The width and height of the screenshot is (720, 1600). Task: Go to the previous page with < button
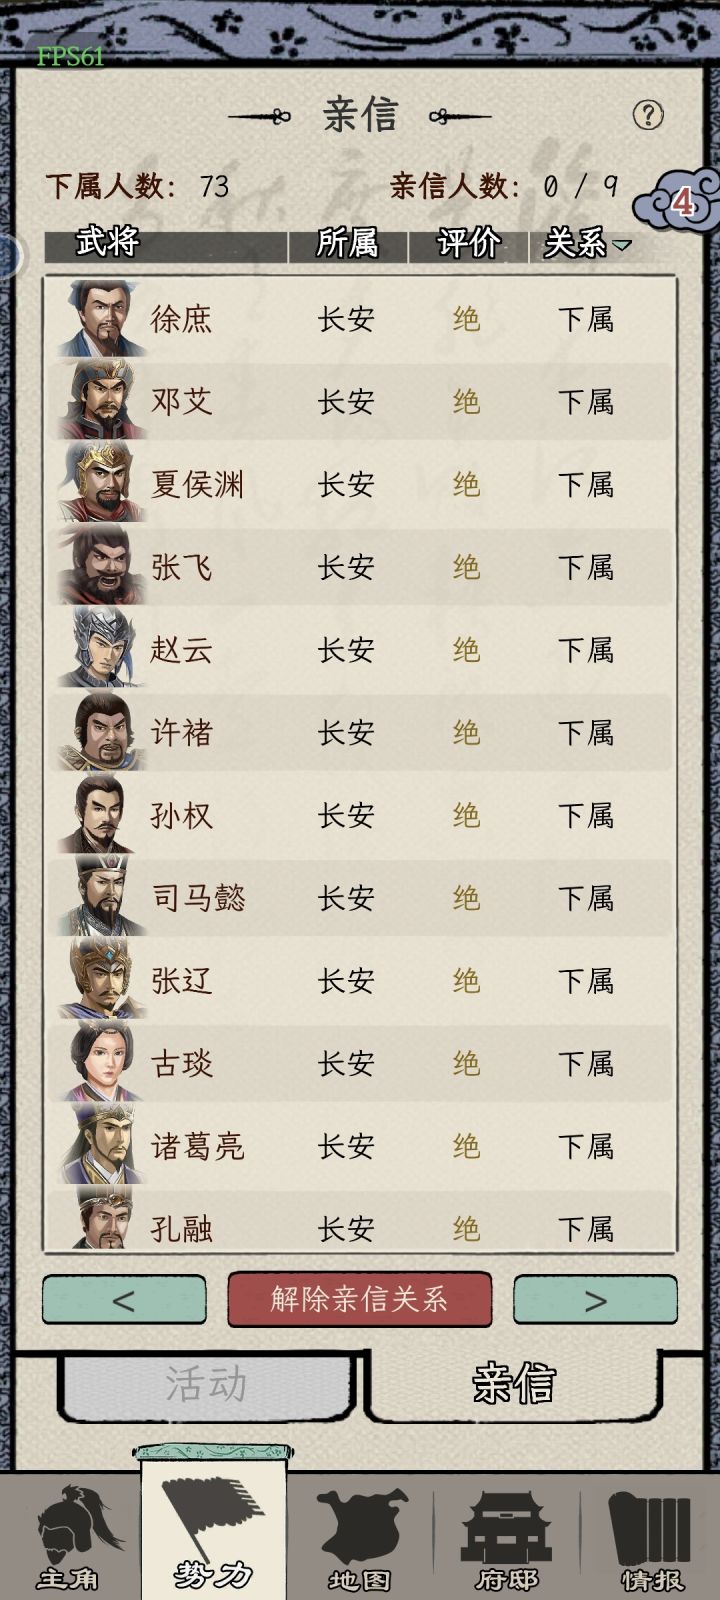pyautogui.click(x=124, y=1300)
